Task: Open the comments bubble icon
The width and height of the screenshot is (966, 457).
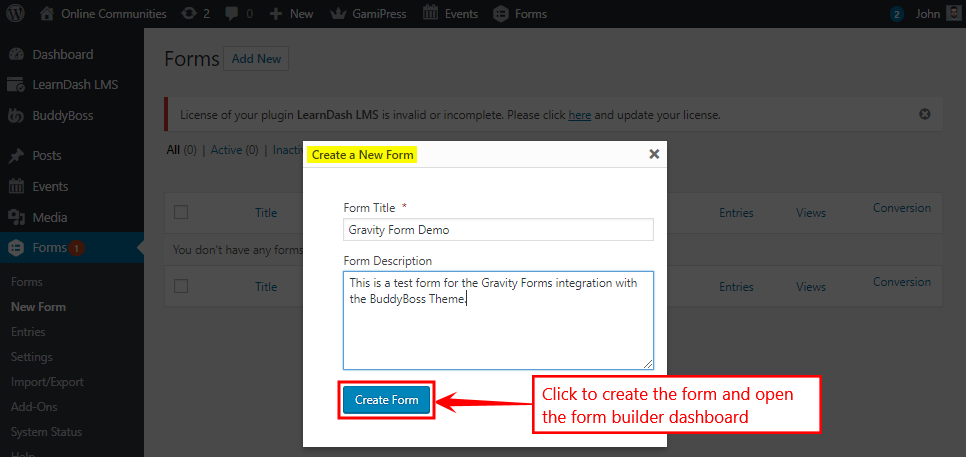Action: click(232, 14)
